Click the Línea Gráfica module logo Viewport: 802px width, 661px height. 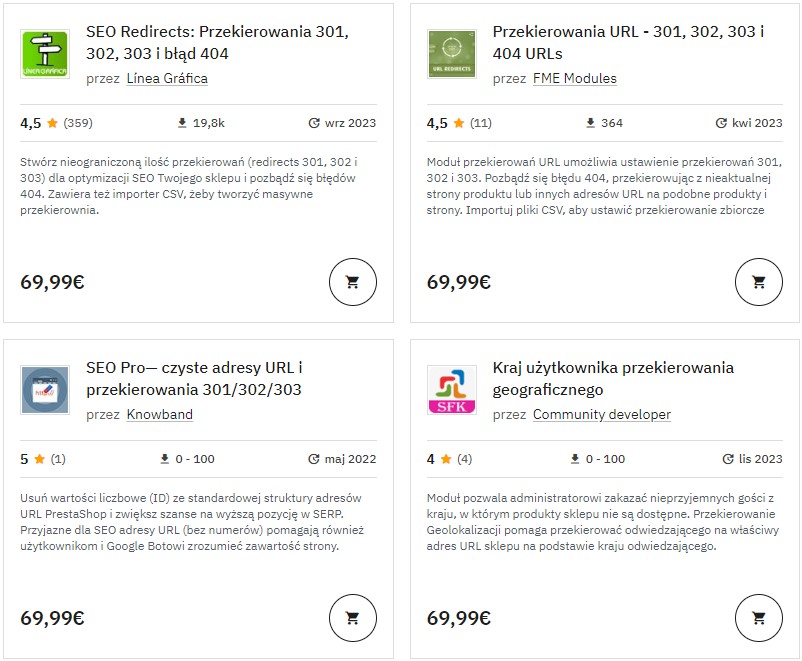point(45,55)
